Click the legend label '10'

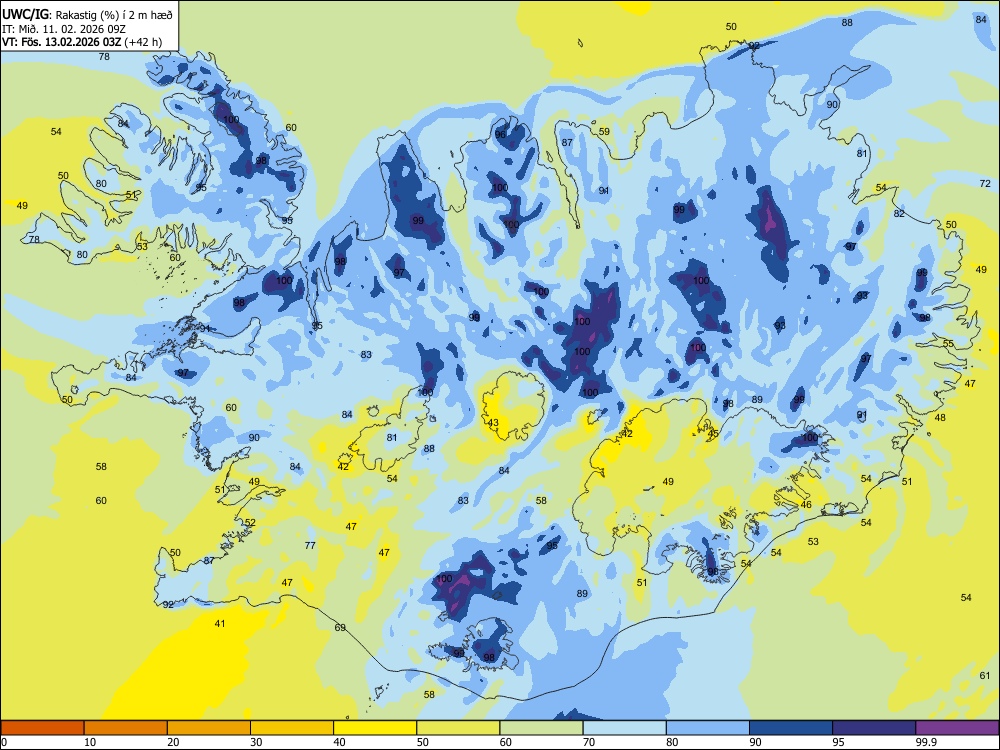90,742
